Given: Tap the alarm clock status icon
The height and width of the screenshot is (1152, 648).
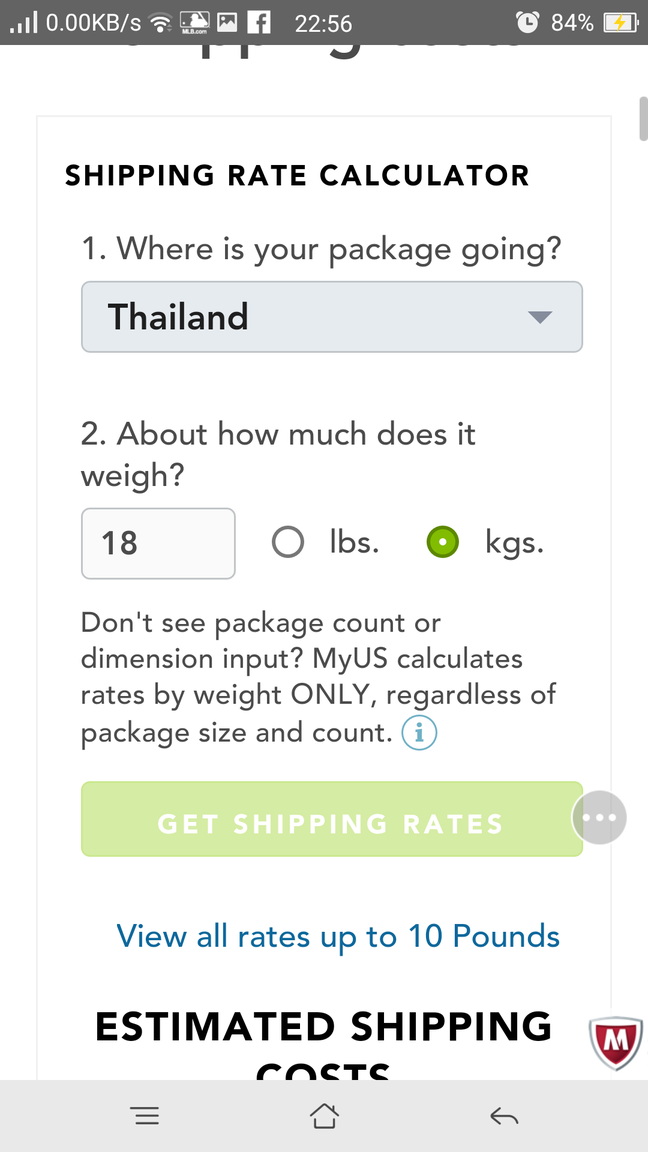Looking at the screenshot, I should click(x=528, y=23).
